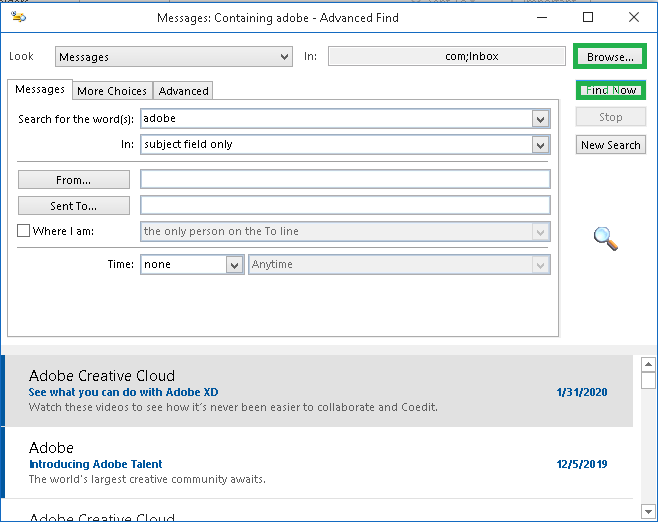
Task: Click the From... button
Action: [74, 180]
